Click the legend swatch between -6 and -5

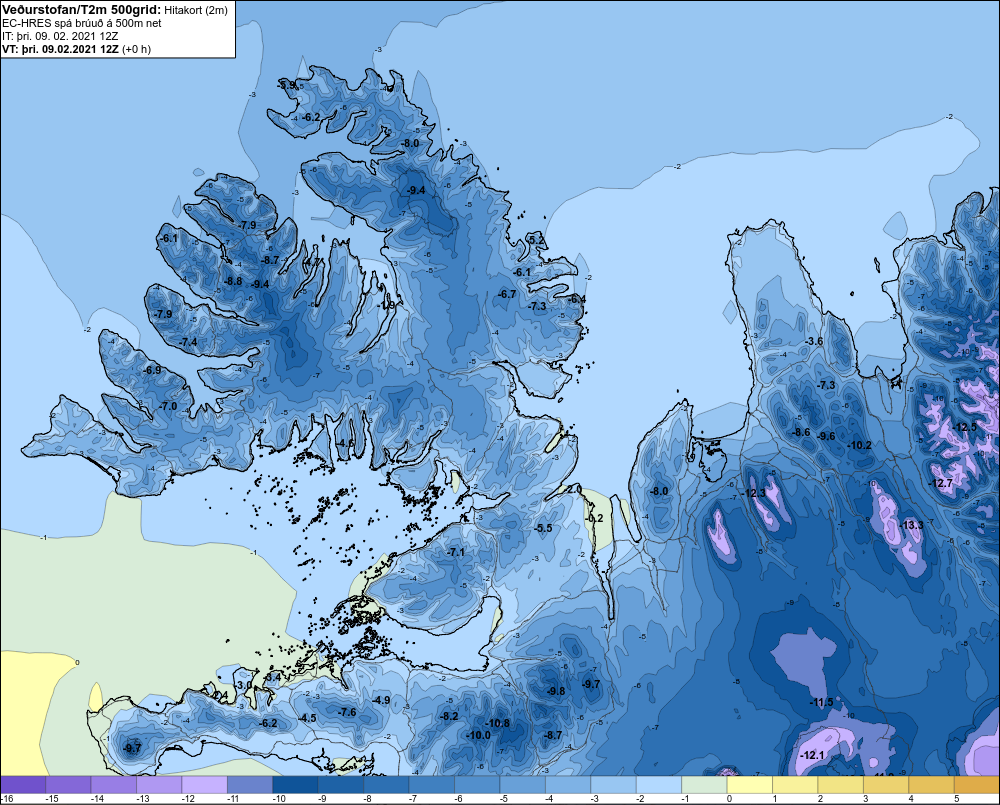(x=477, y=785)
